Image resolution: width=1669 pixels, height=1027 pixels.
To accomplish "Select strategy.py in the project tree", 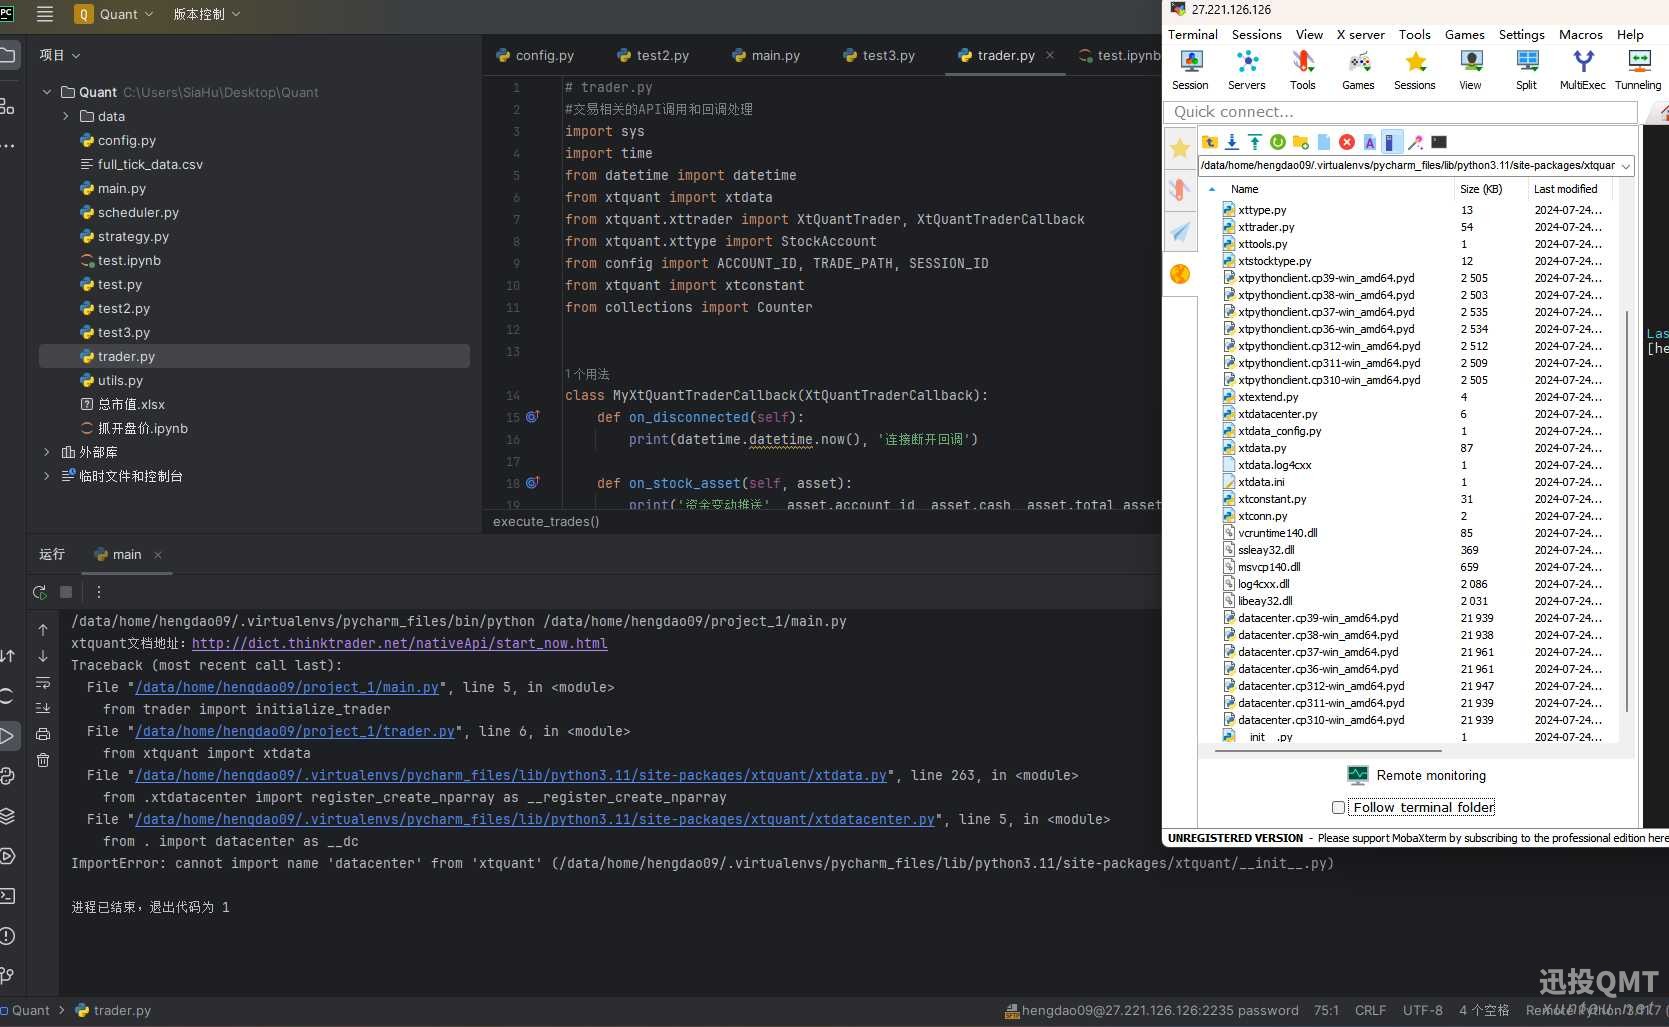I will click(133, 236).
